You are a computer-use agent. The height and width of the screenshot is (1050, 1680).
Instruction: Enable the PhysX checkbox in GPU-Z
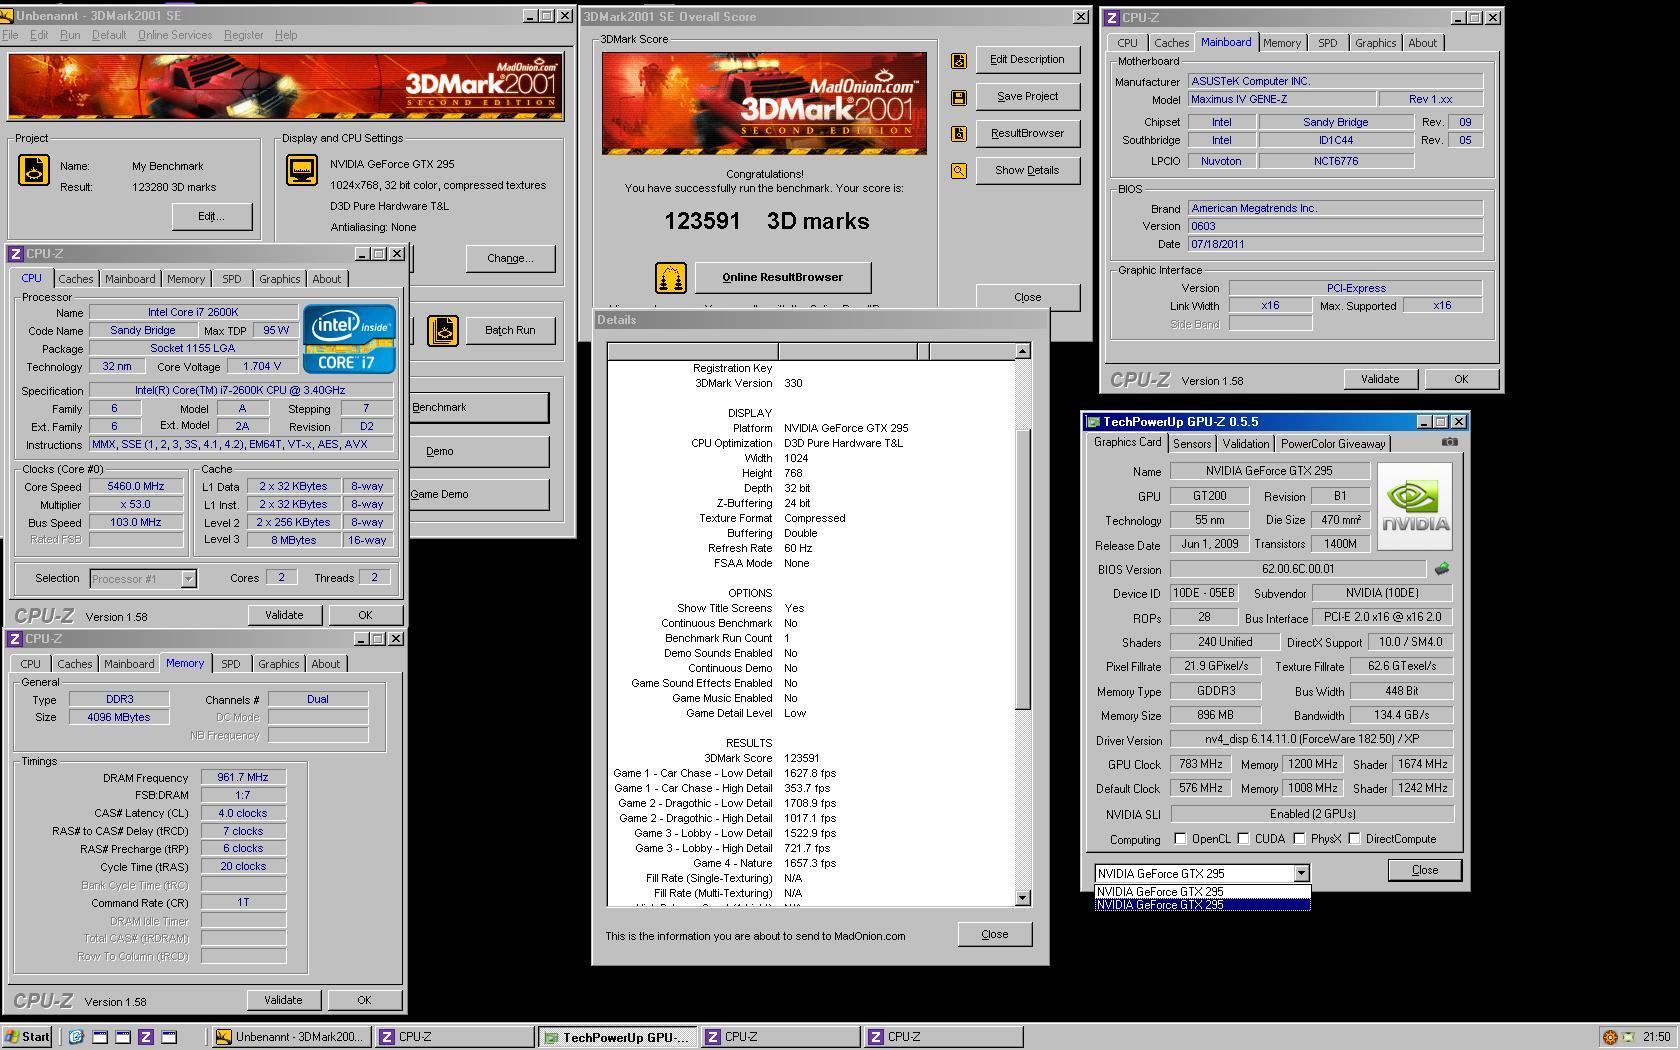[1299, 839]
